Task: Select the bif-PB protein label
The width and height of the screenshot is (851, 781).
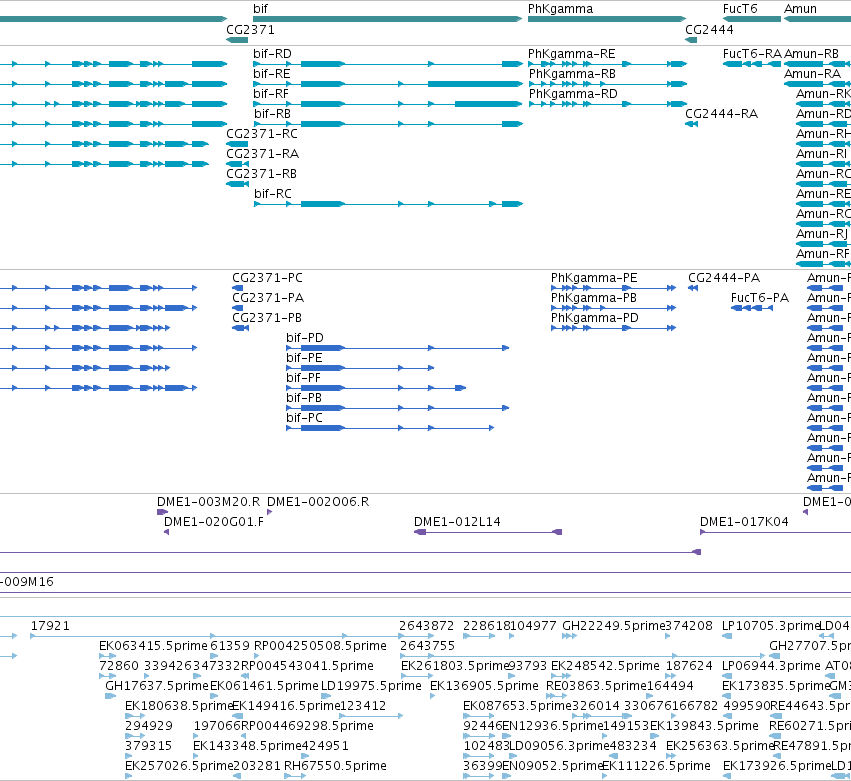Action: (304, 398)
